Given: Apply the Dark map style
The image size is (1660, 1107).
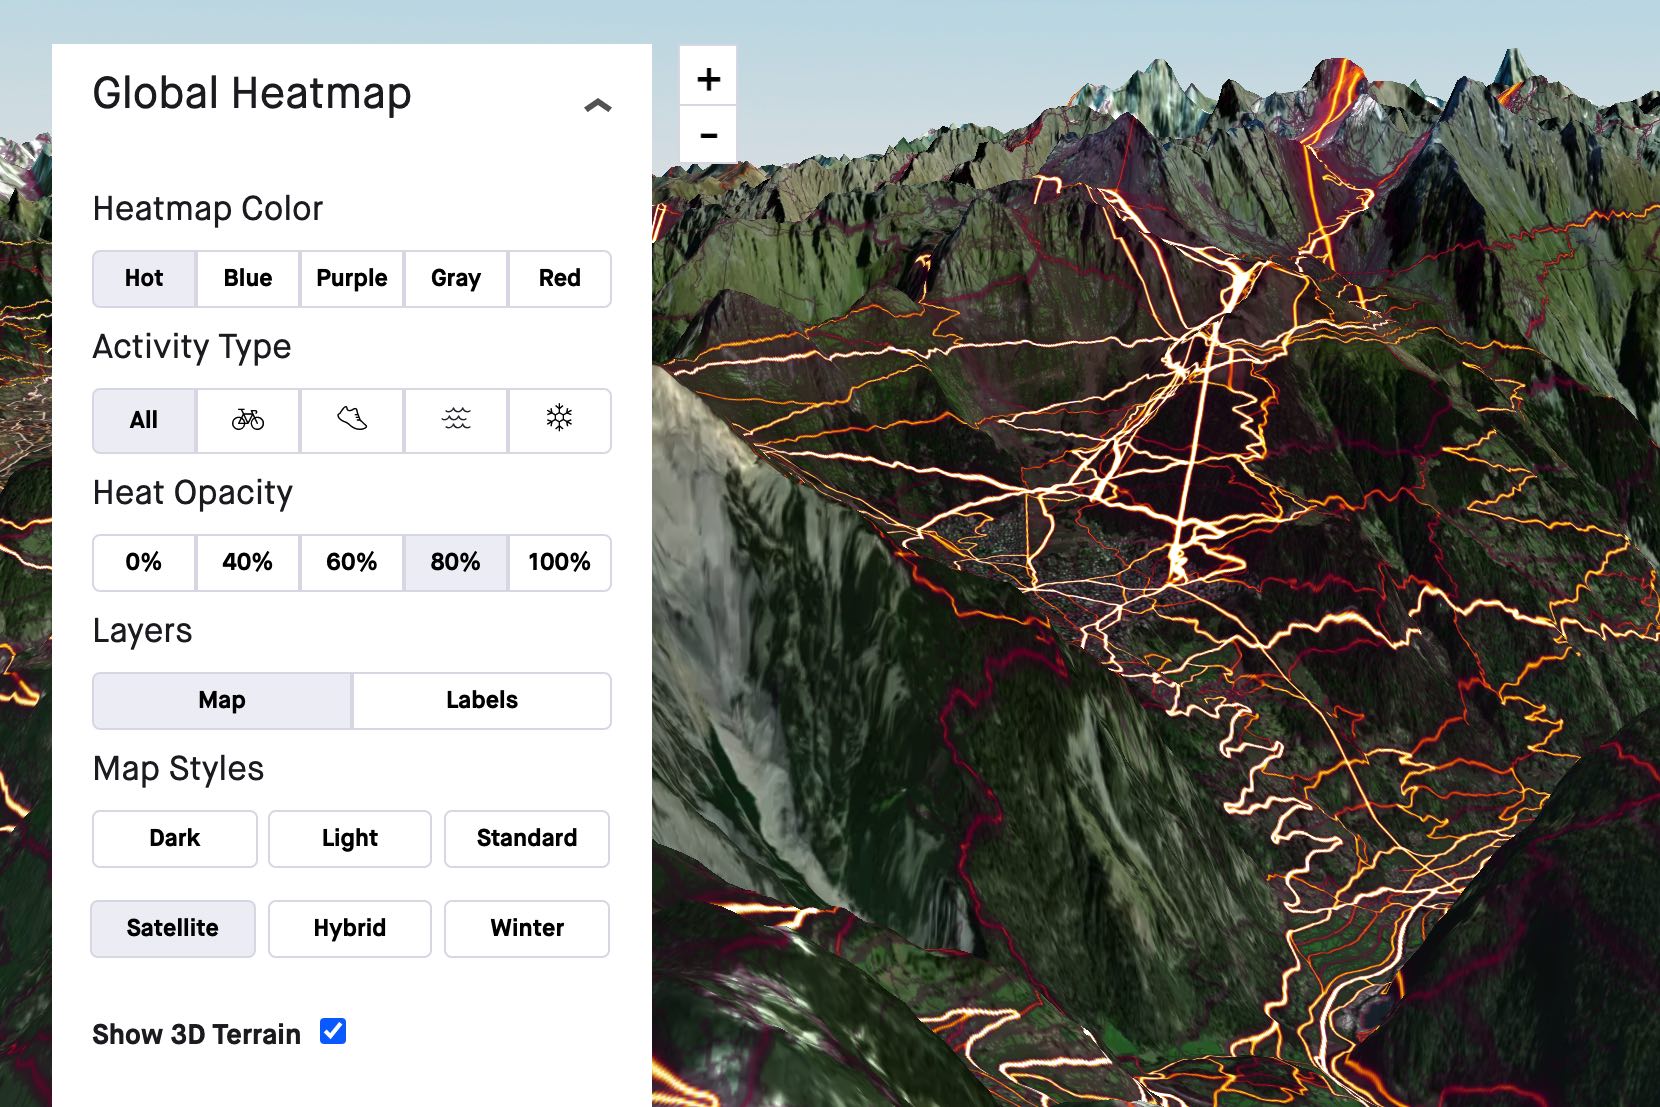Looking at the screenshot, I should tap(174, 838).
